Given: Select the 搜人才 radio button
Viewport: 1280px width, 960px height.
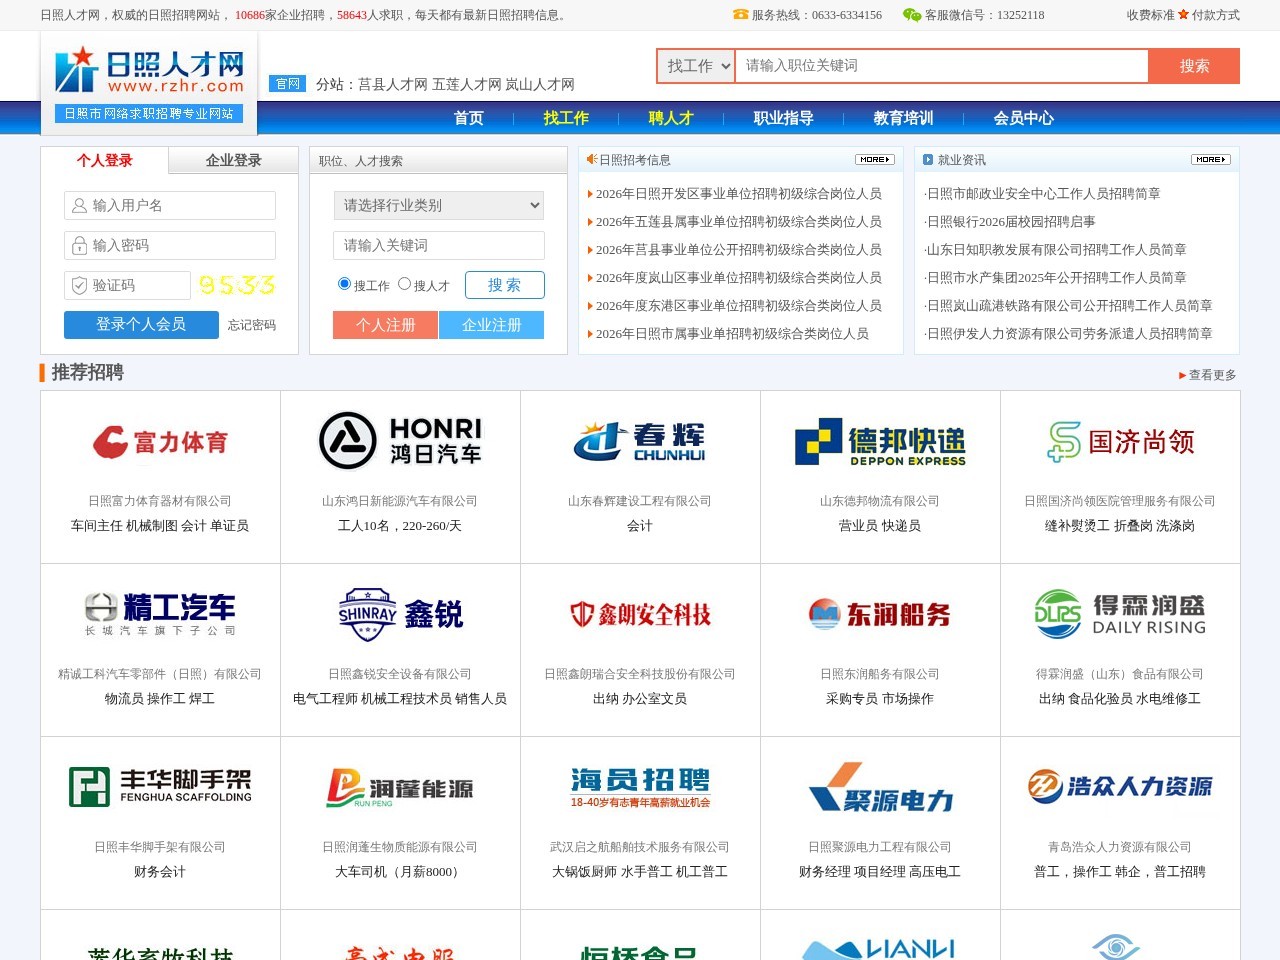Looking at the screenshot, I should [404, 284].
